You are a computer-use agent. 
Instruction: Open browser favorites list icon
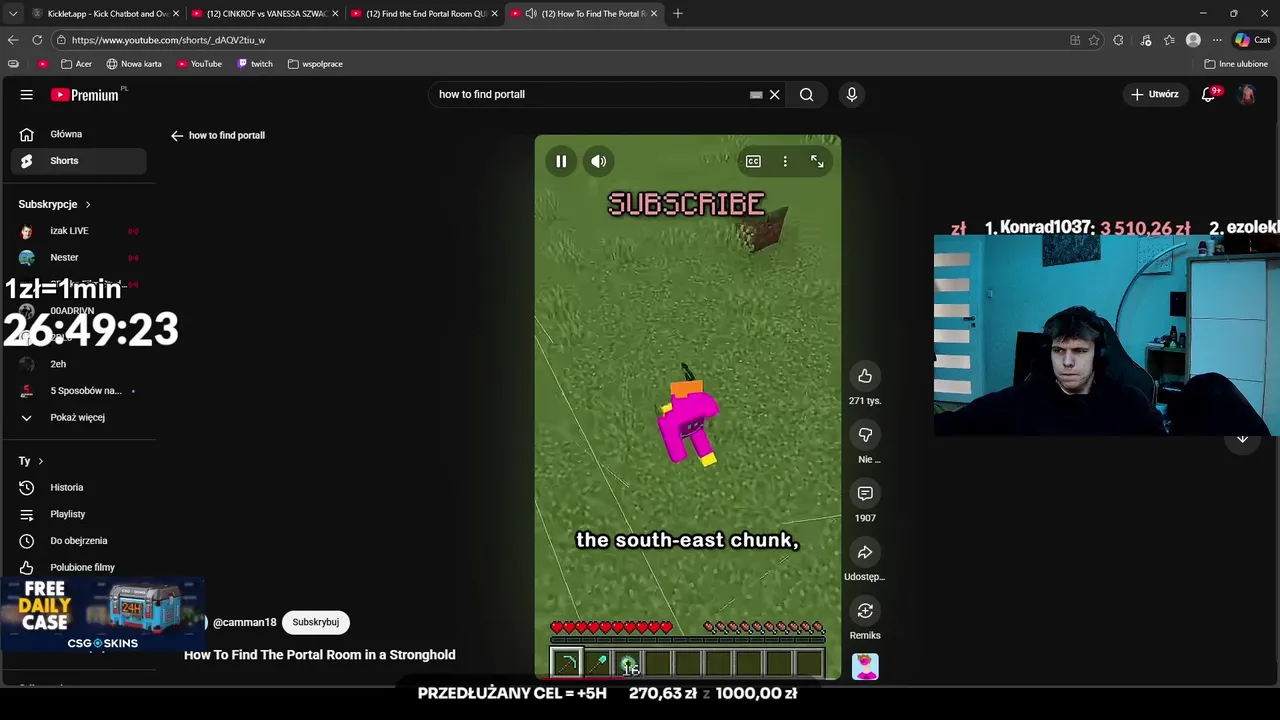pos(1169,40)
